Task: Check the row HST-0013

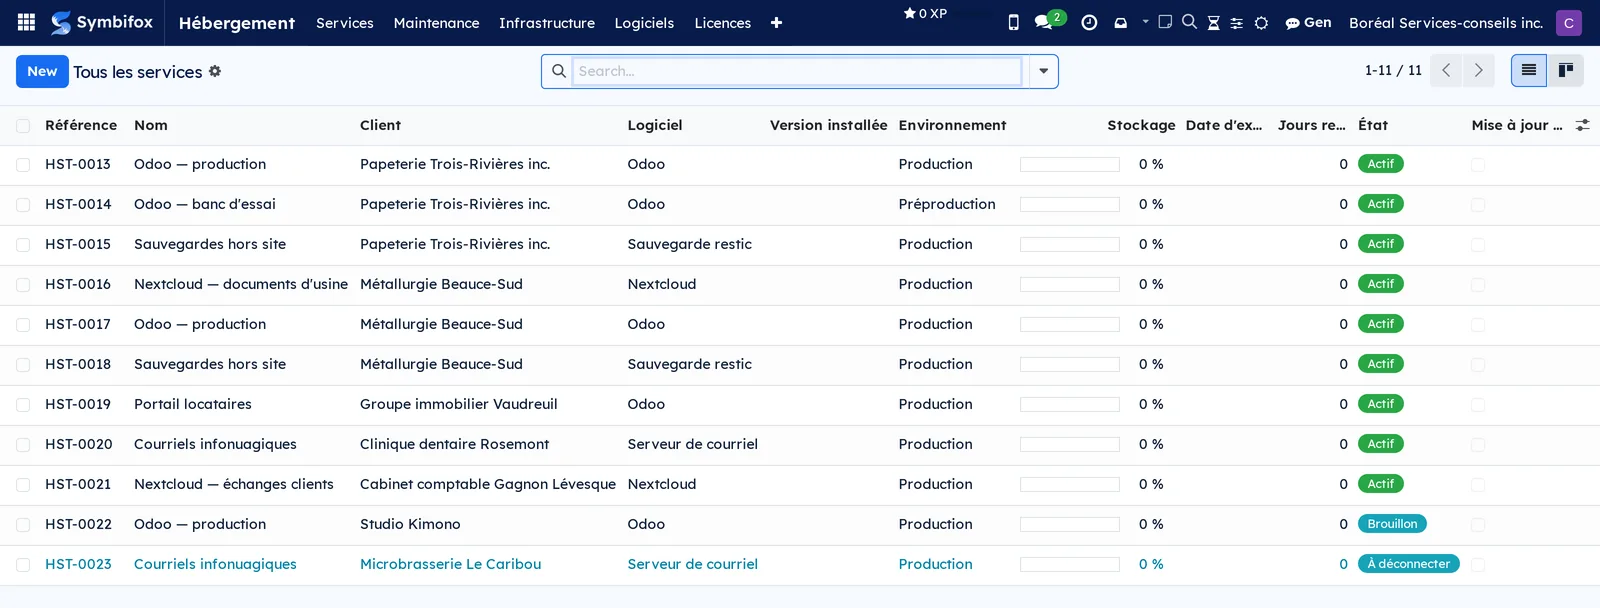Action: [x=23, y=165]
